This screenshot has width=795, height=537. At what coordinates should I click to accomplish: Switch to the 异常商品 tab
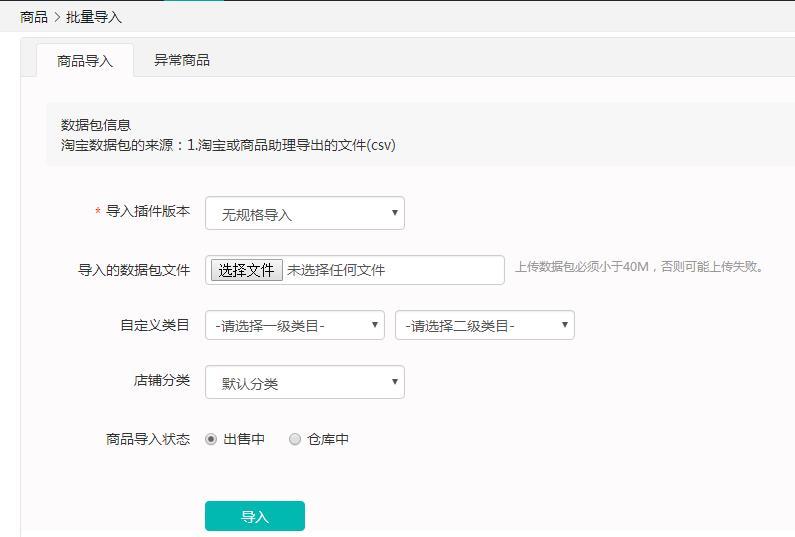182,60
